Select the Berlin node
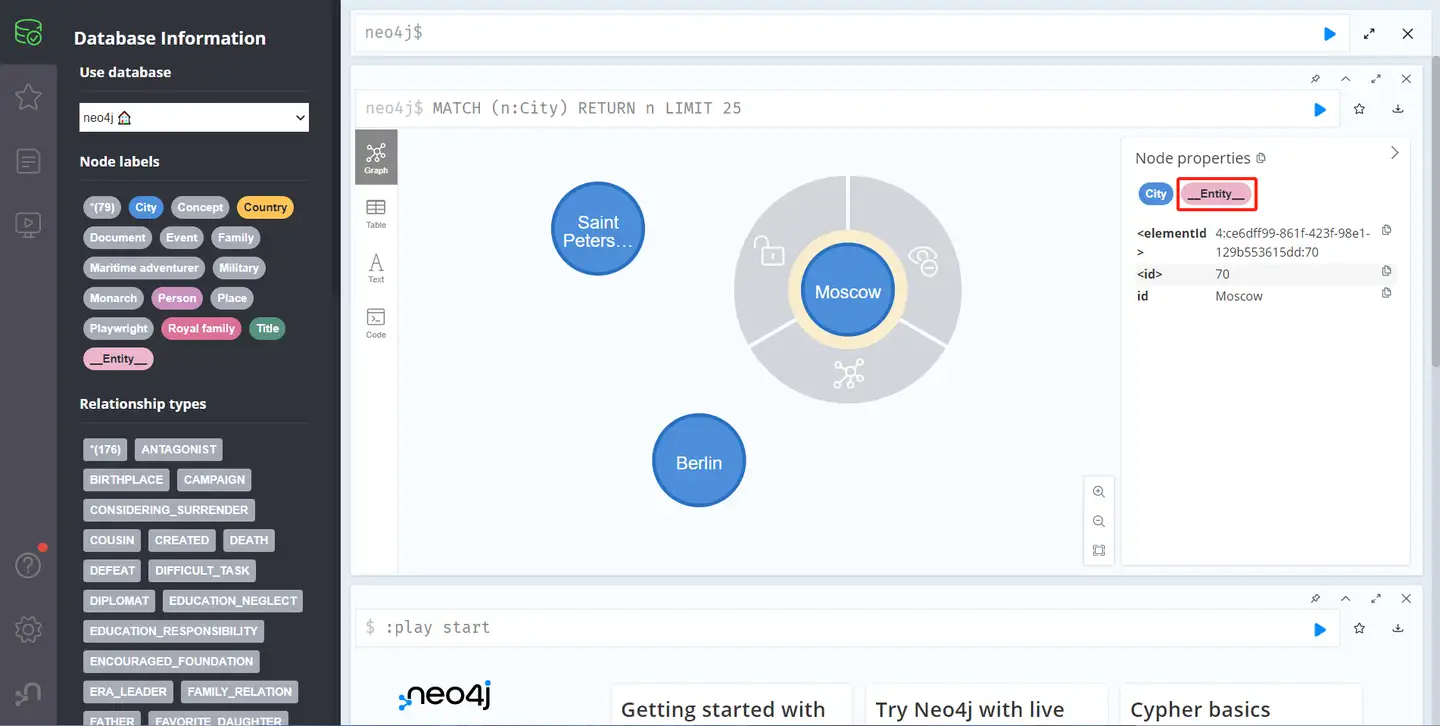Image resolution: width=1440 pixels, height=726 pixels. coord(699,462)
